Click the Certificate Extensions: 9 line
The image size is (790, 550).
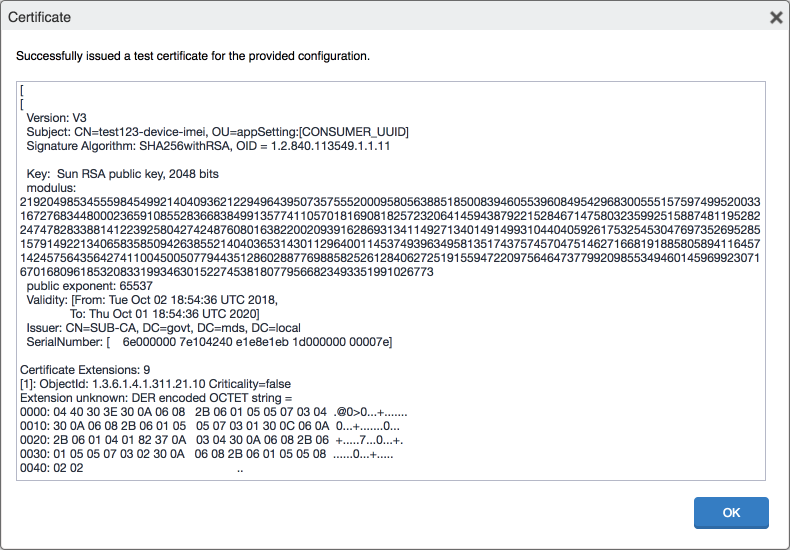[x=85, y=370]
